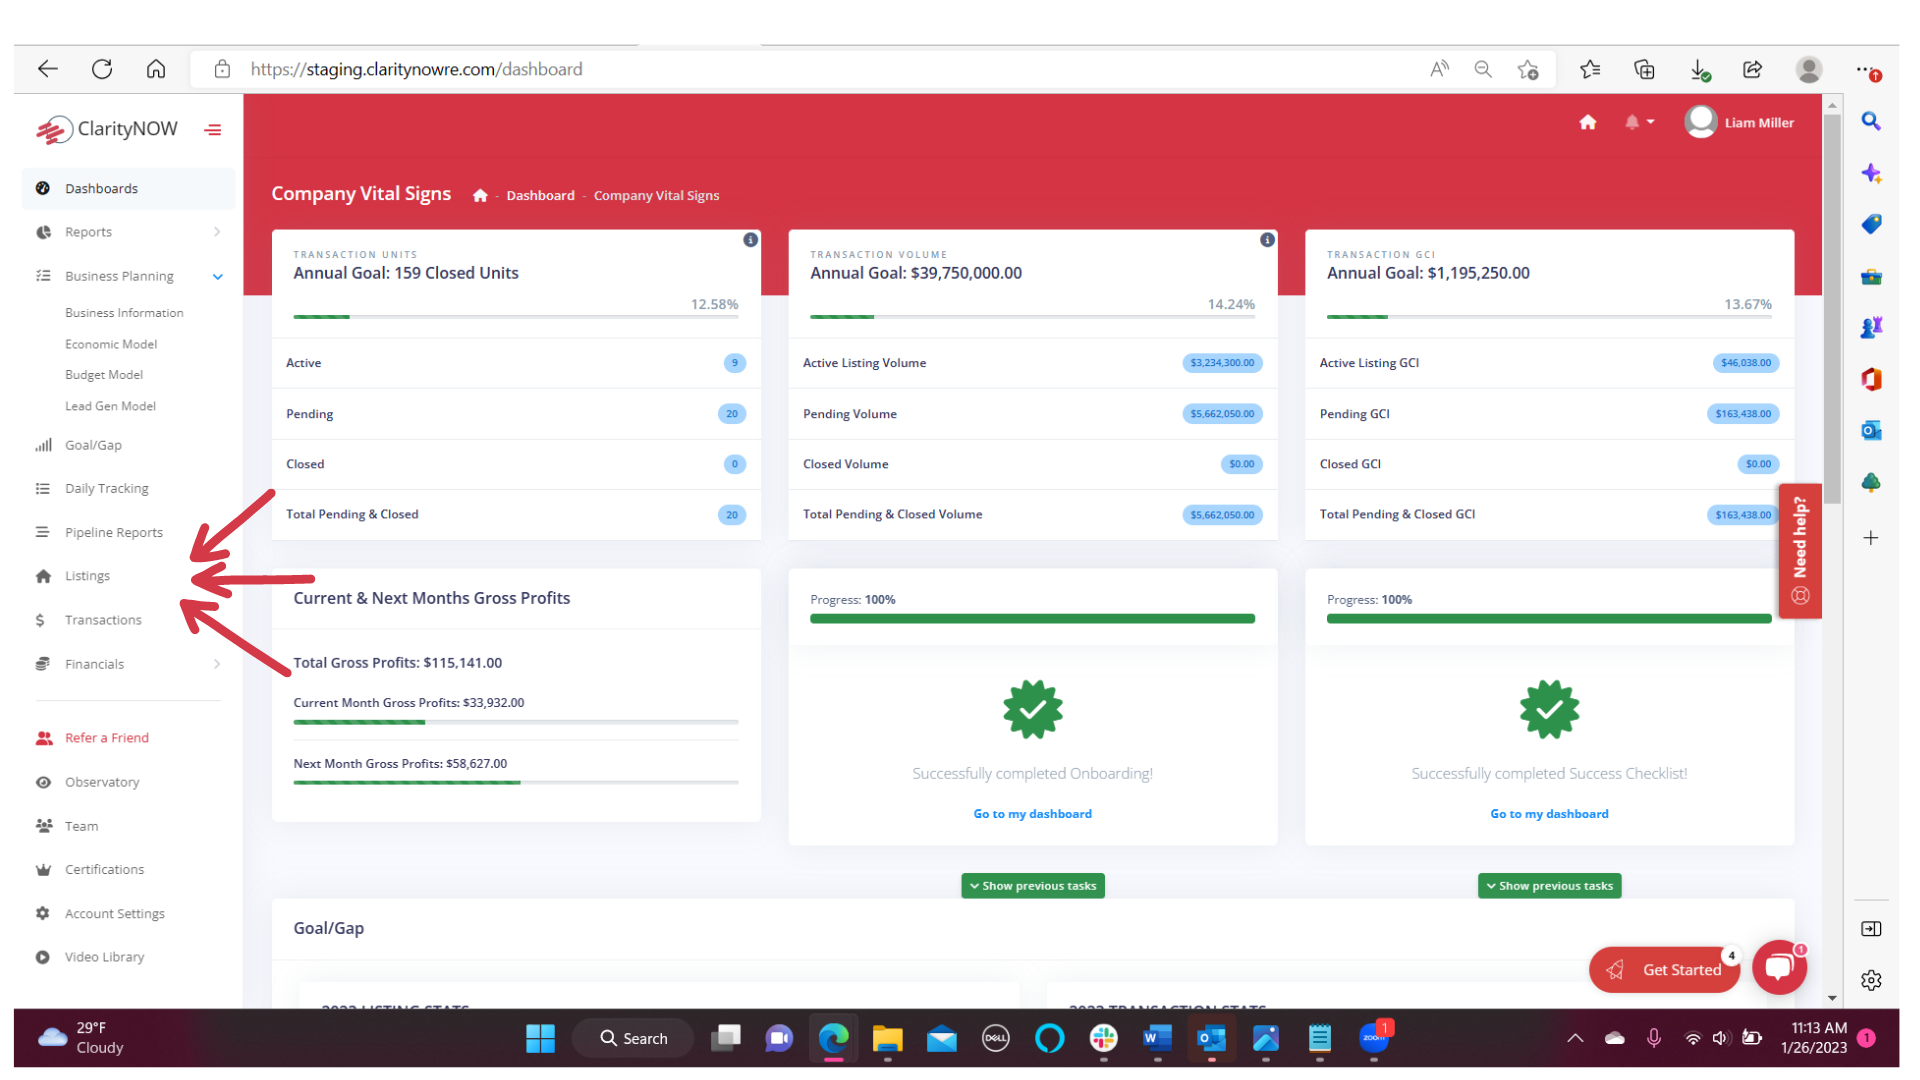The image size is (1920, 1080).
Task: Click the browser back arrow
Action: 48,69
